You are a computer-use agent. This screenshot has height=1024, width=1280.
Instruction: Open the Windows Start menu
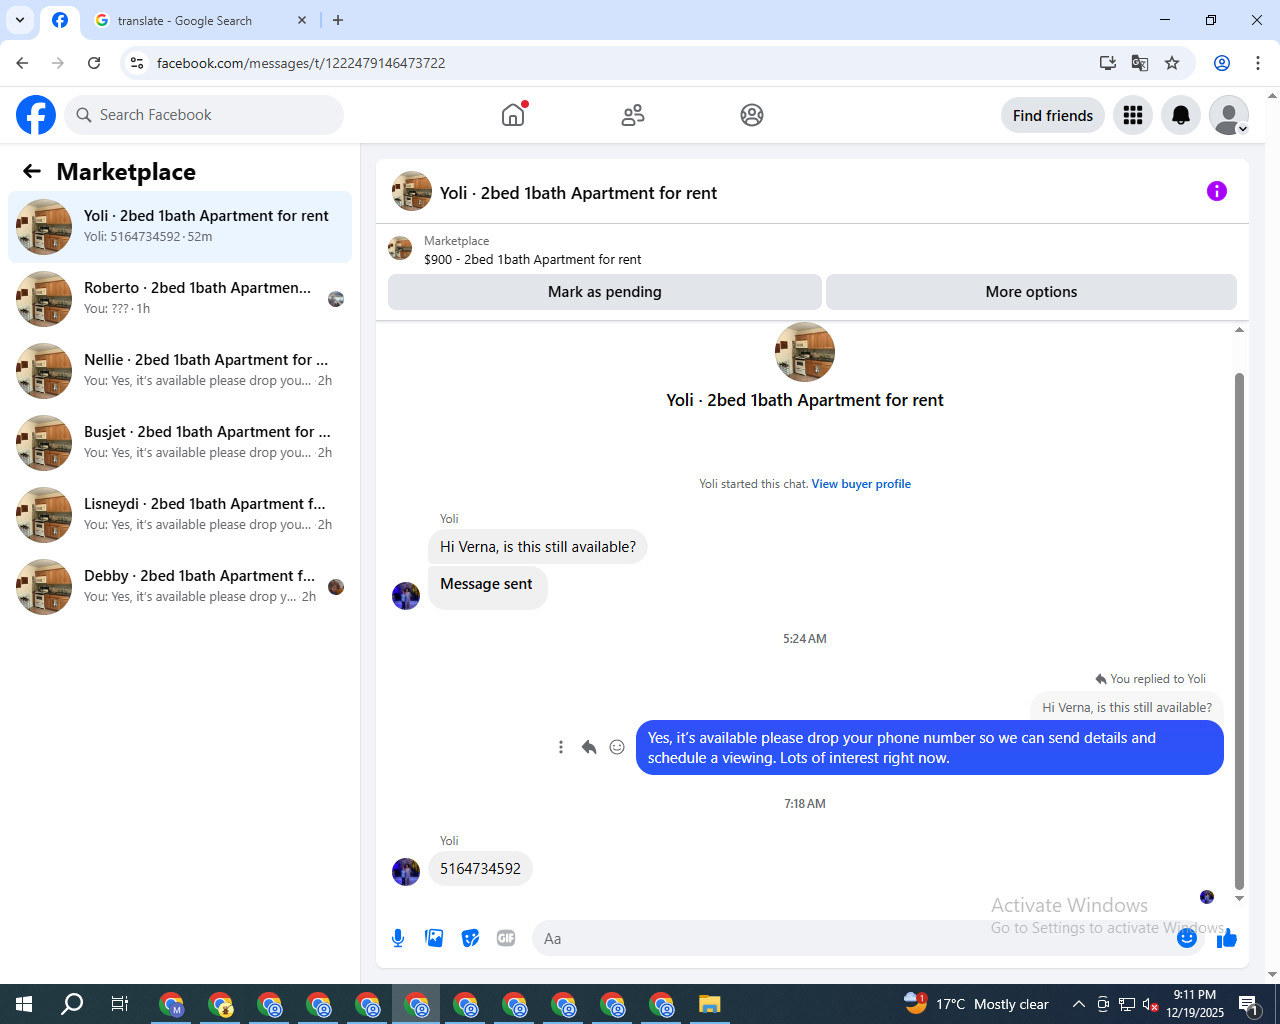coord(24,1004)
